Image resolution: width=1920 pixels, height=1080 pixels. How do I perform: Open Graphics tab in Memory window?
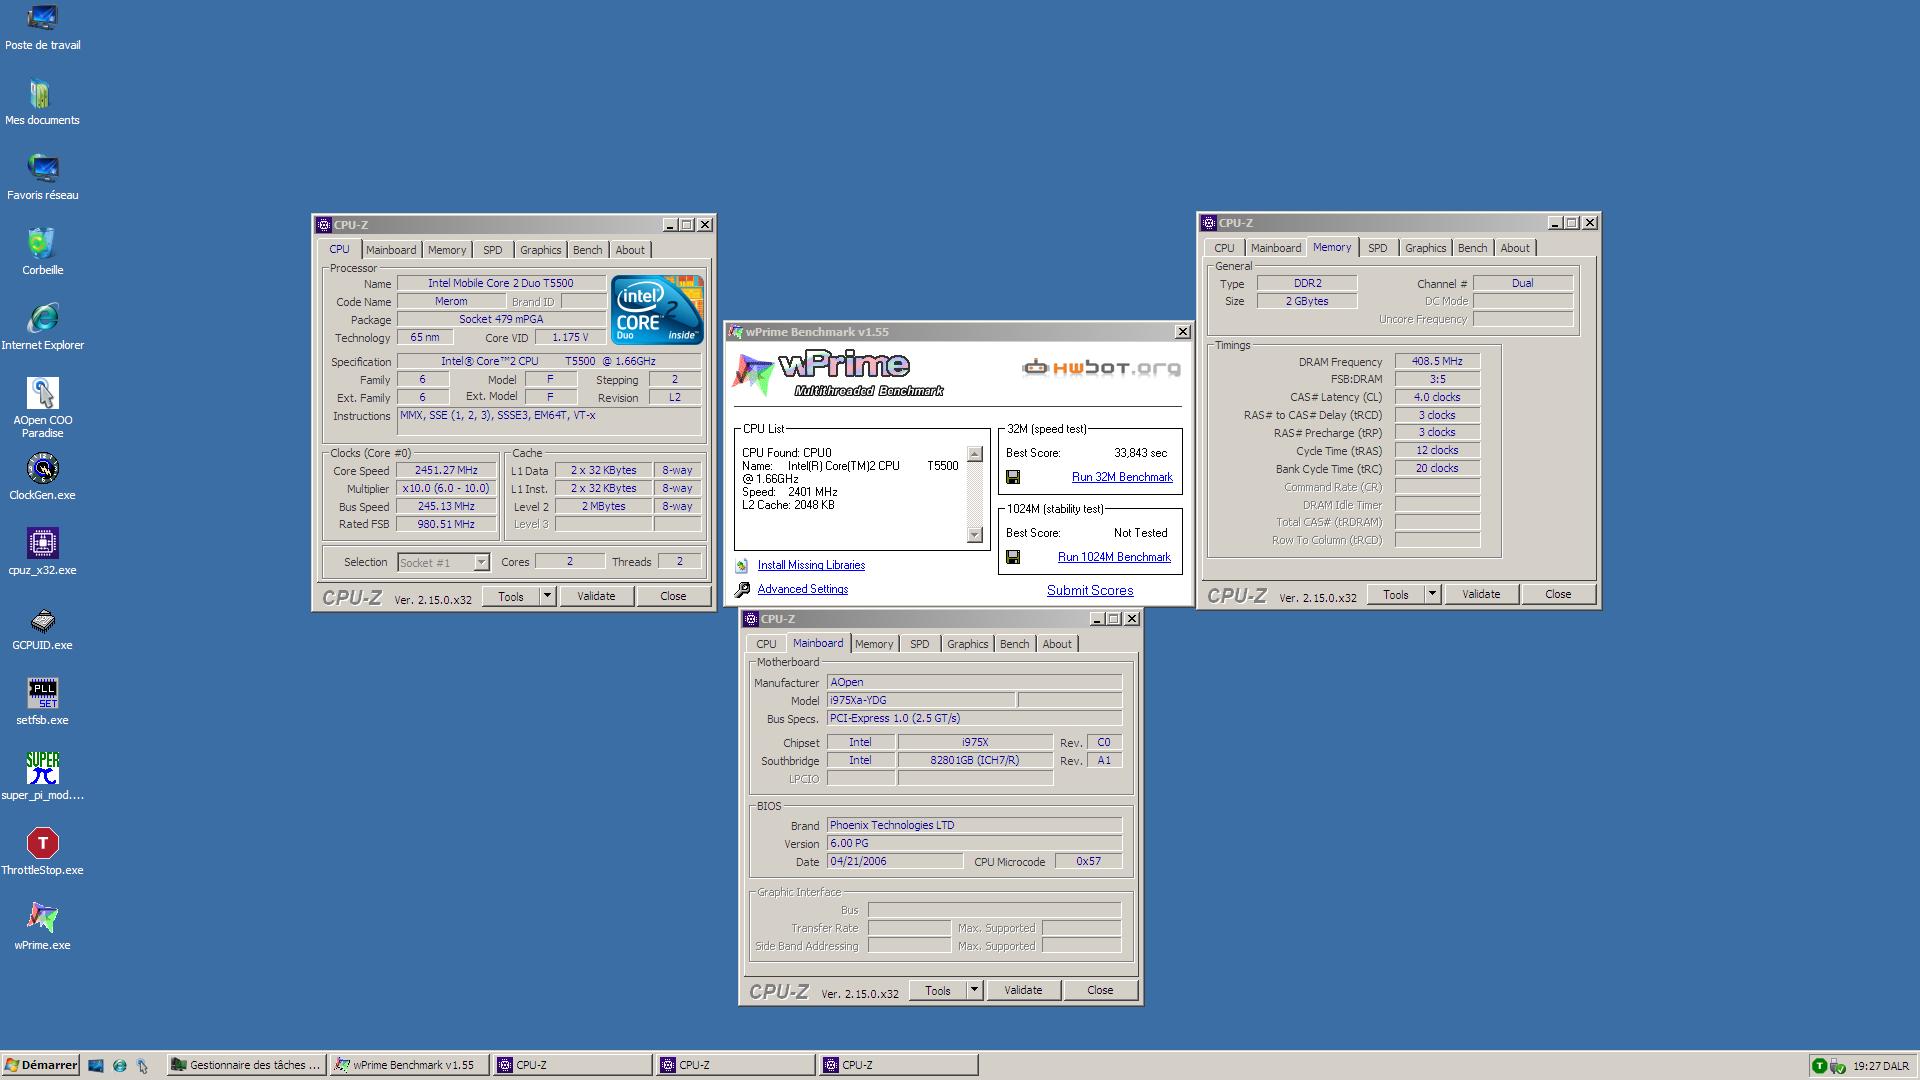(1426, 248)
